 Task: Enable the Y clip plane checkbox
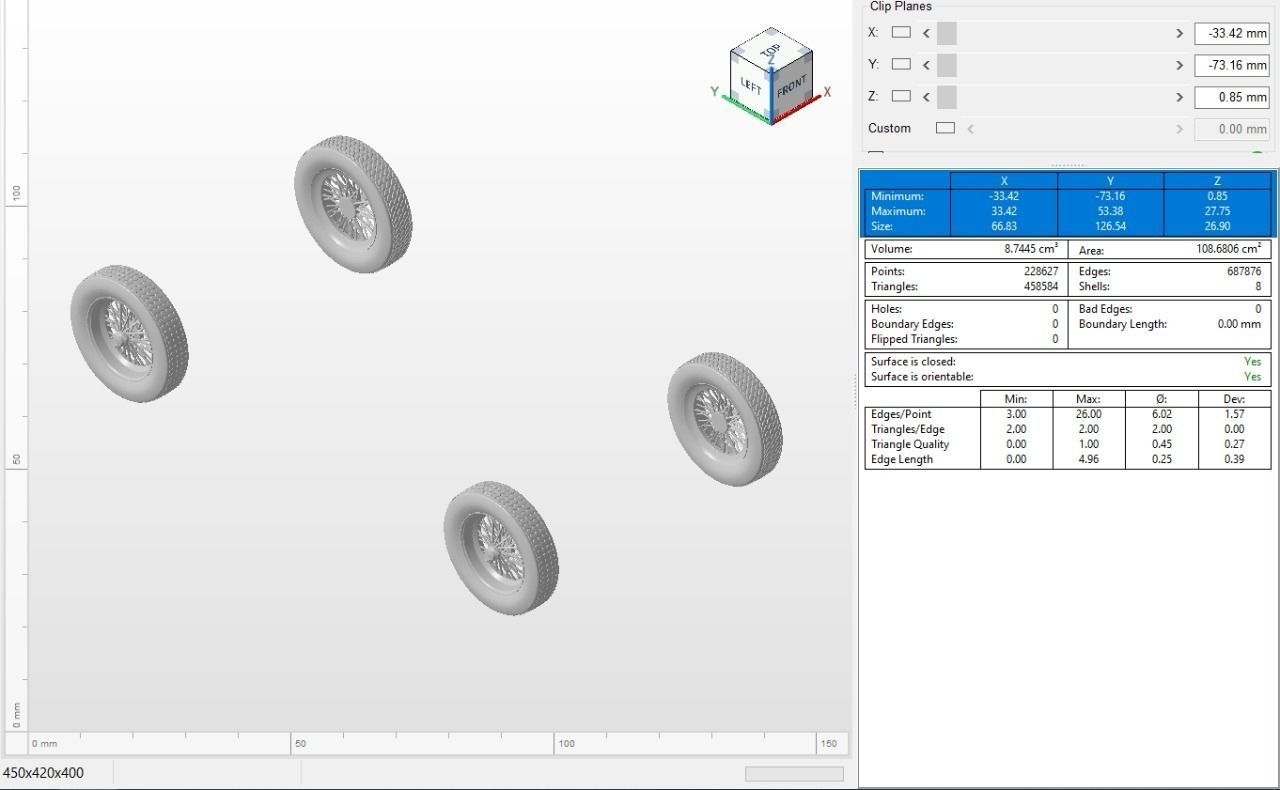pyautogui.click(x=901, y=65)
